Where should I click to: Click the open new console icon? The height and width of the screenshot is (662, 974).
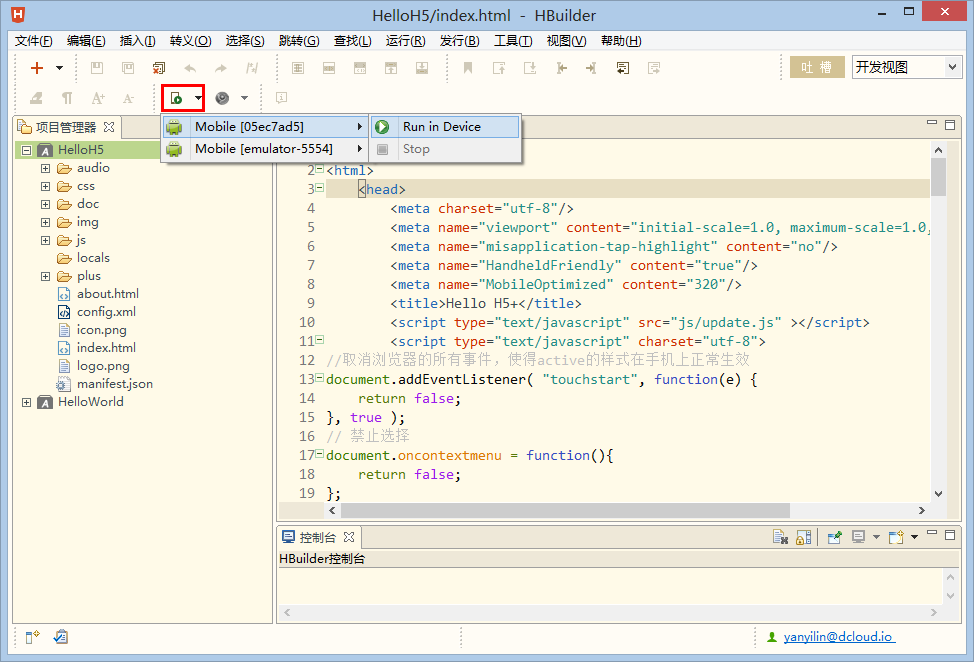click(896, 537)
